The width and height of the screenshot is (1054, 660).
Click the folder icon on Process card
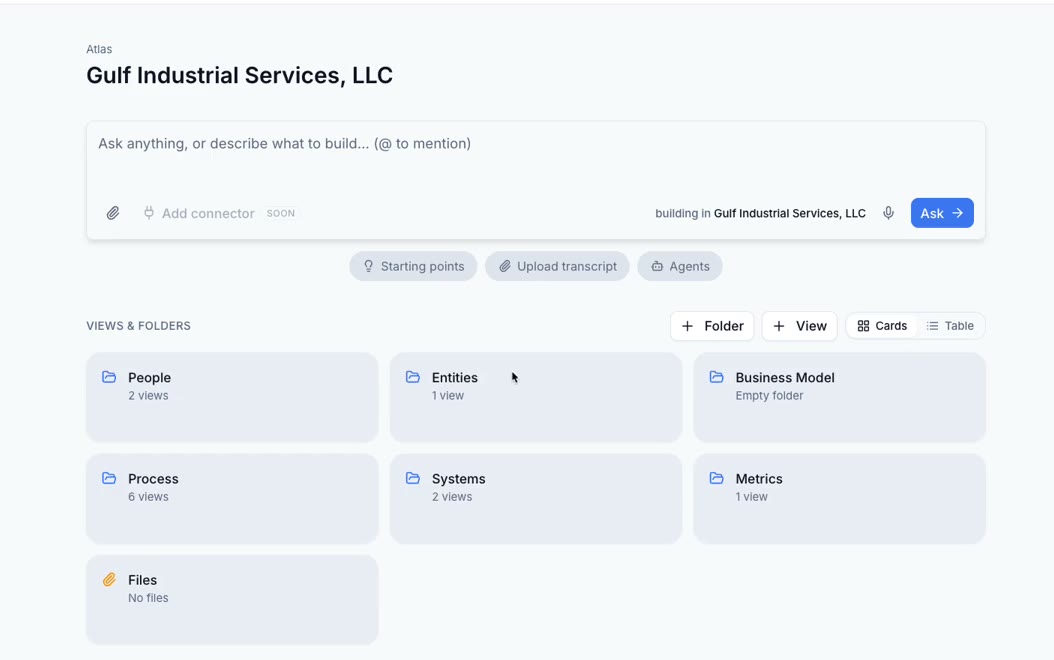(x=109, y=478)
